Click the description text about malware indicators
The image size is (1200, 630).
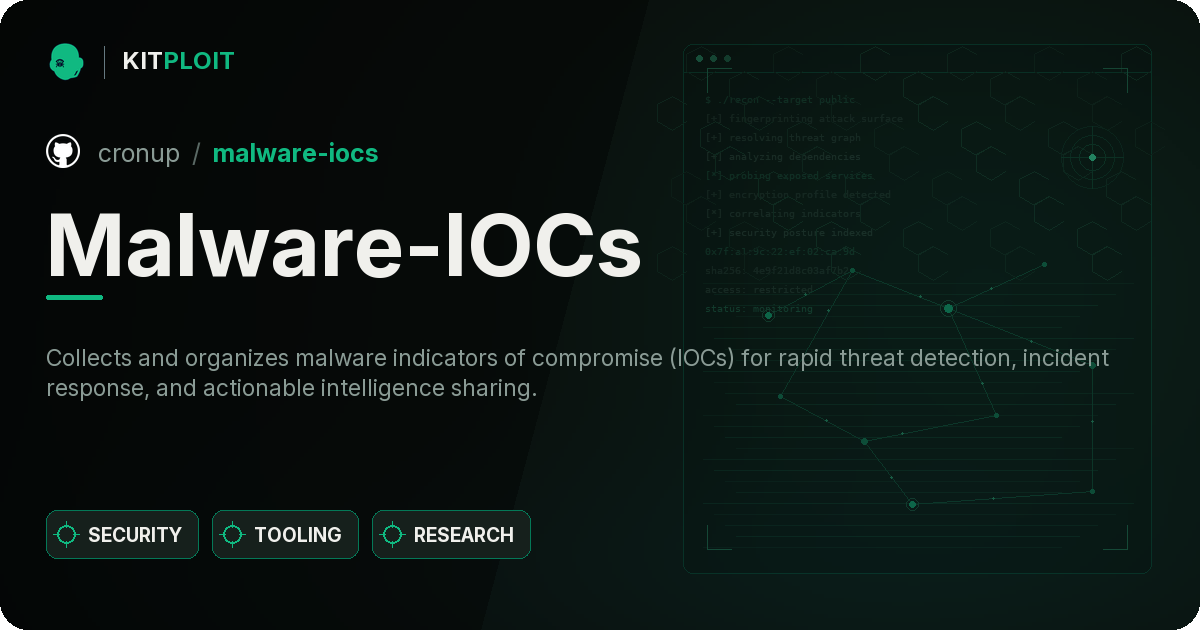click(x=577, y=373)
